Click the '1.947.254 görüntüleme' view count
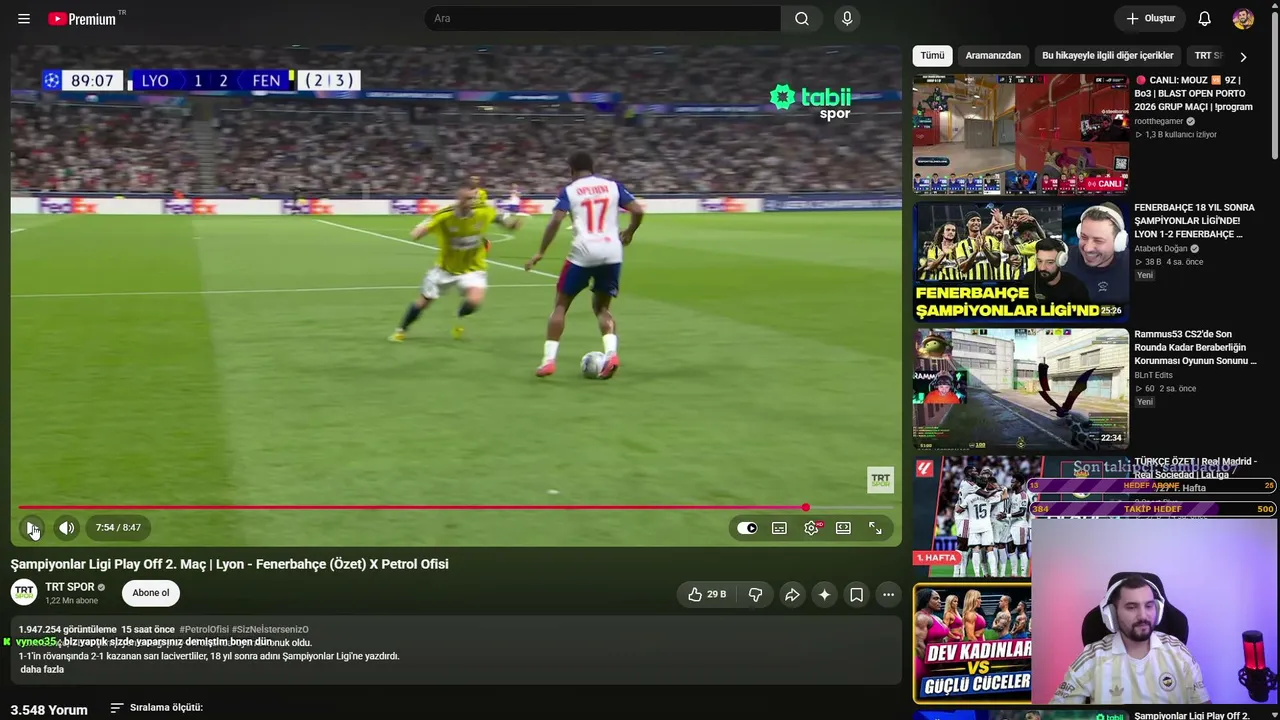The height and width of the screenshot is (720, 1280). tap(68, 630)
